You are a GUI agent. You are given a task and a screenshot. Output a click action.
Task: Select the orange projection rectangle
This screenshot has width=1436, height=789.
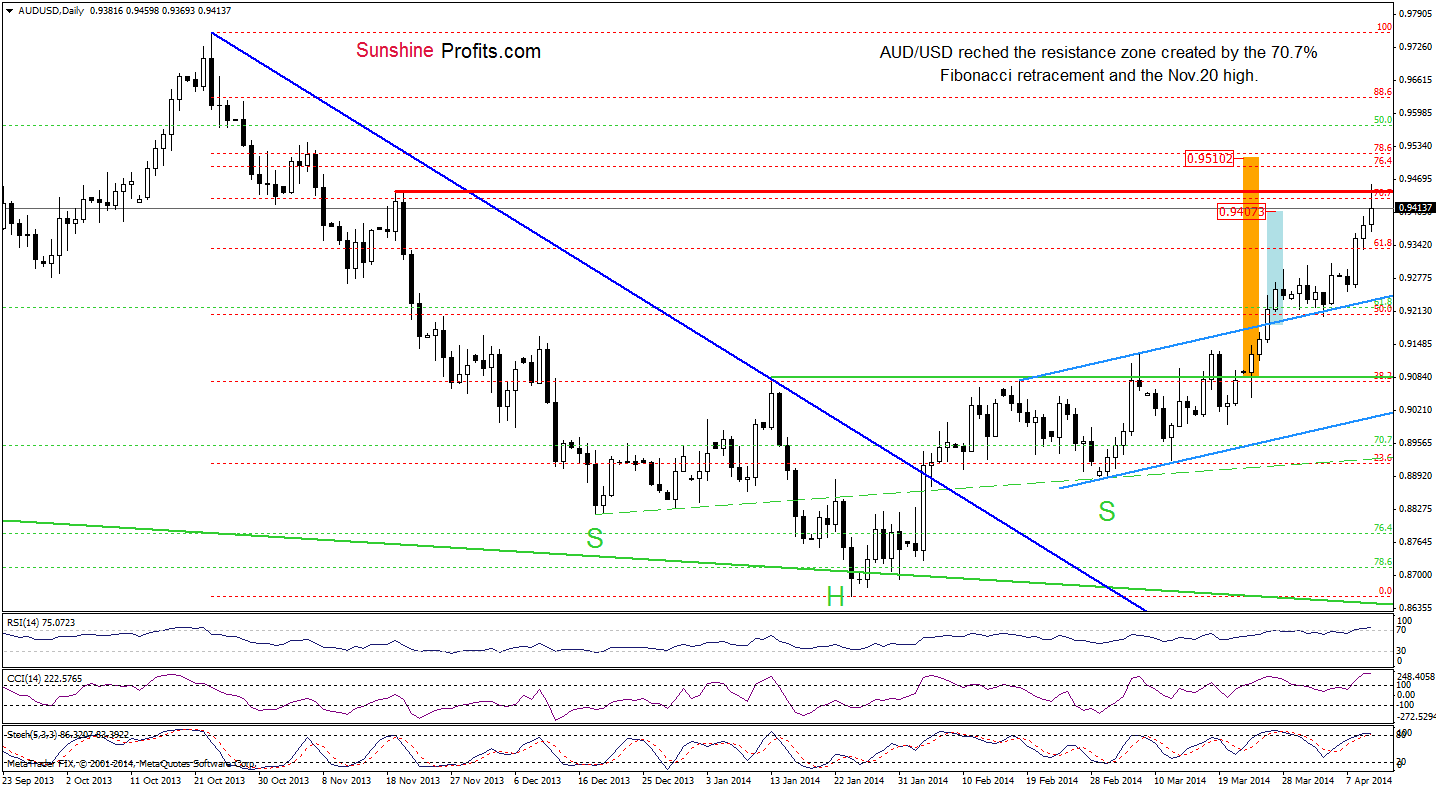point(1250,267)
